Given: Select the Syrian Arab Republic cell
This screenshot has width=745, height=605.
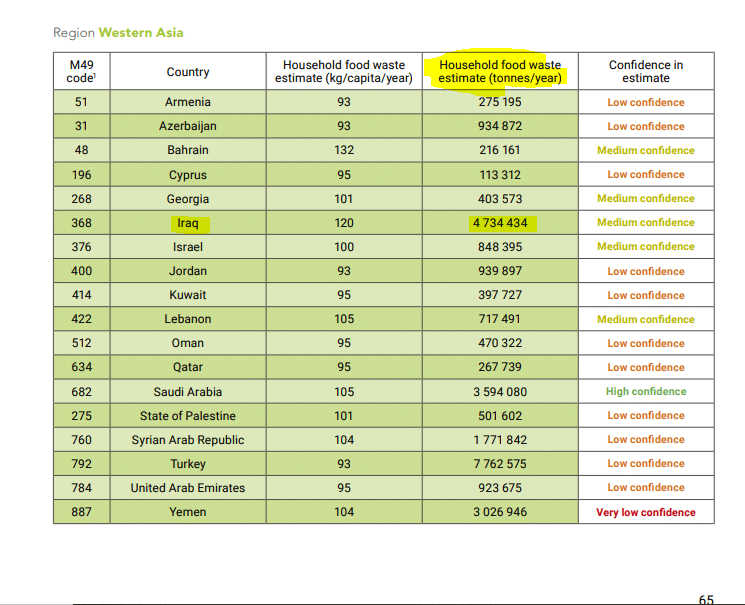Looking at the screenshot, I should point(188,440).
